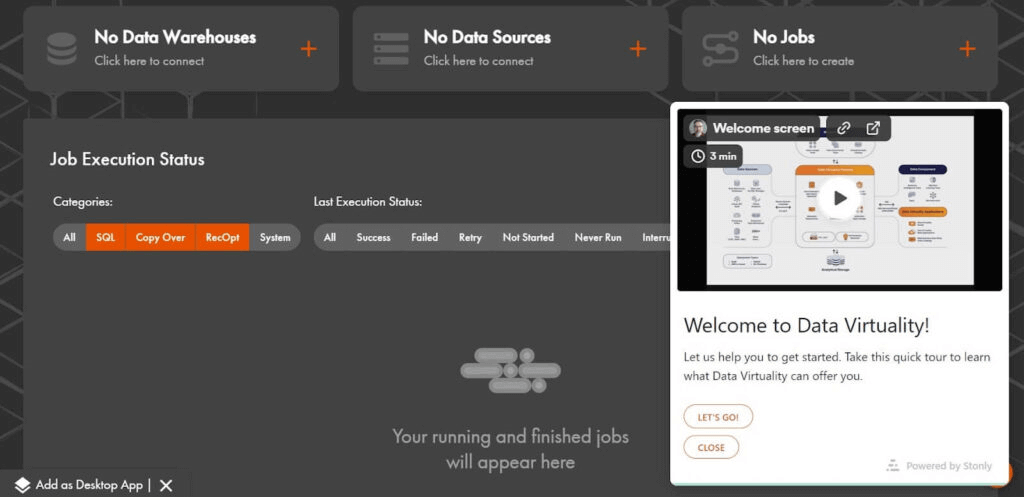Image resolution: width=1024 pixels, height=497 pixels.
Task: Click the Job Execution Status heading
Action: [127, 159]
